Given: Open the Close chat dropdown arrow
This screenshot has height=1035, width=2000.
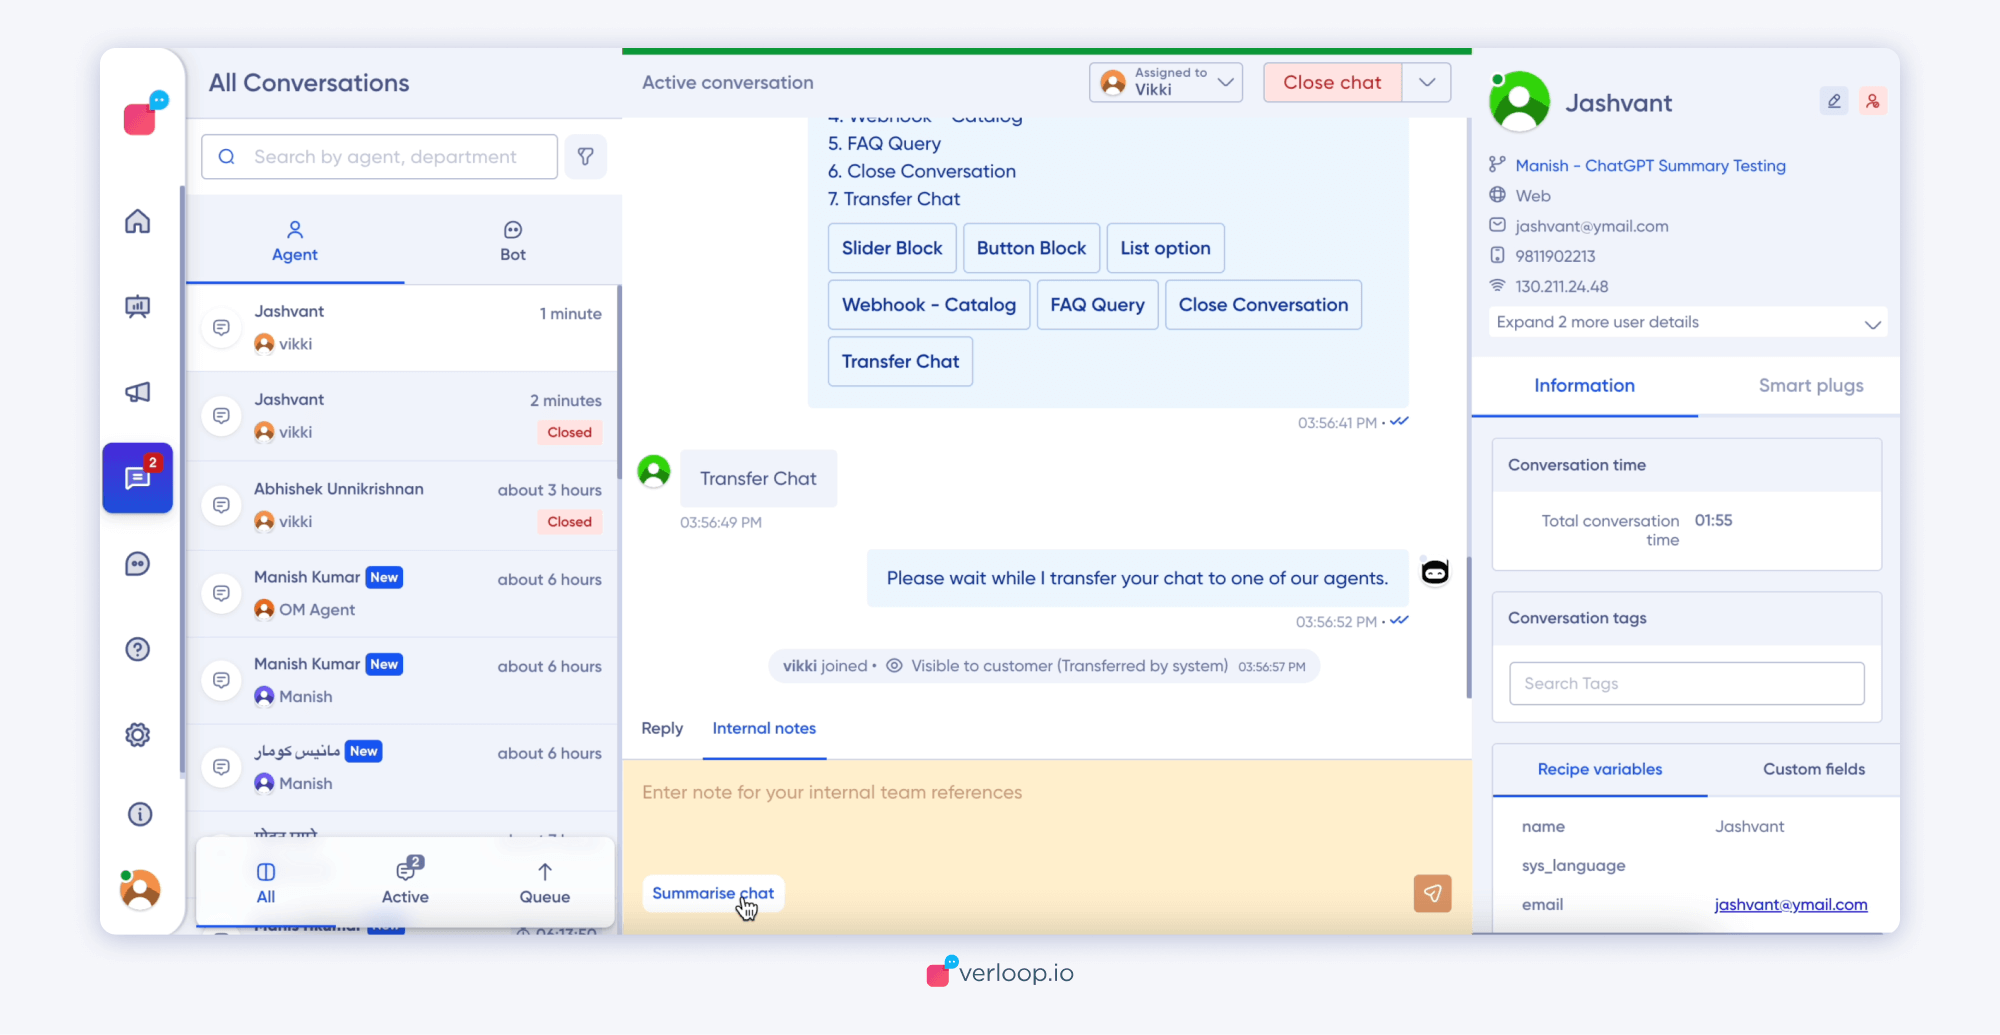Looking at the screenshot, I should (x=1427, y=82).
